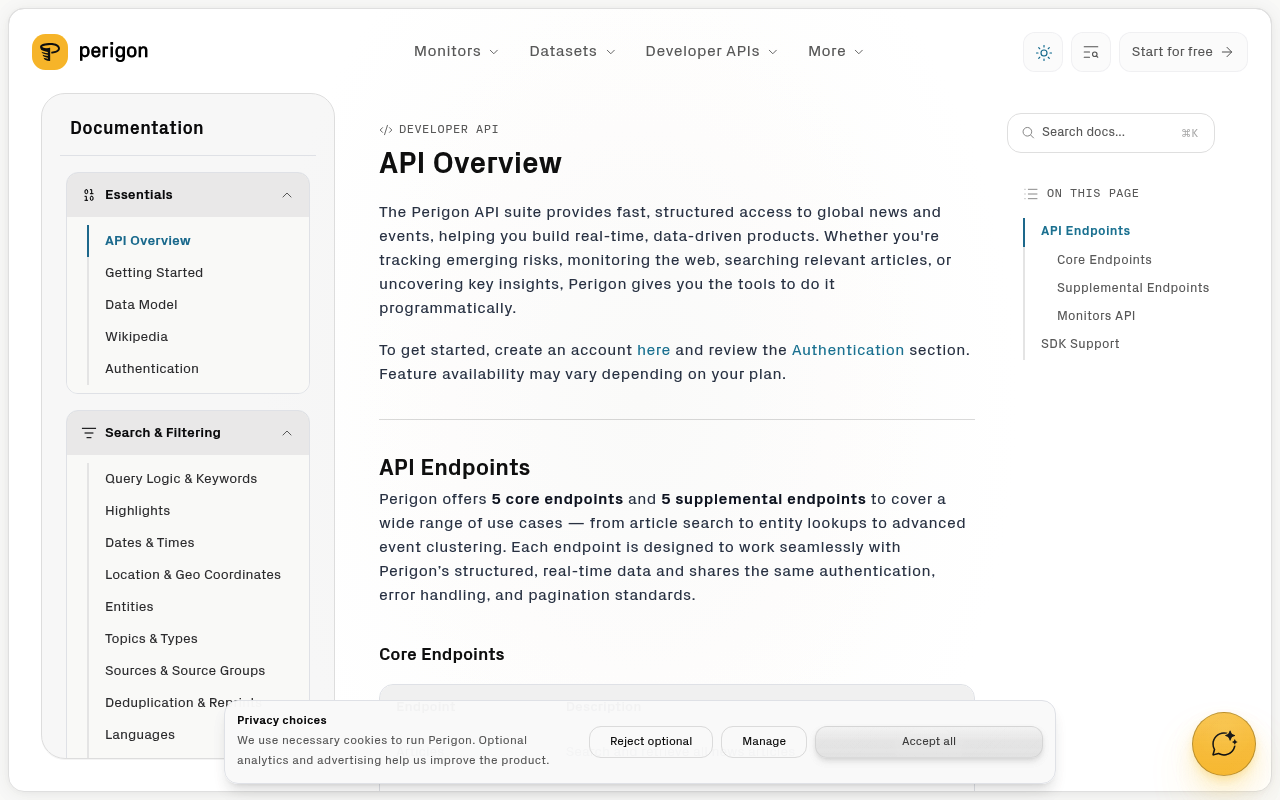Open the Dates & Times page
This screenshot has width=1280, height=800.
(x=150, y=543)
